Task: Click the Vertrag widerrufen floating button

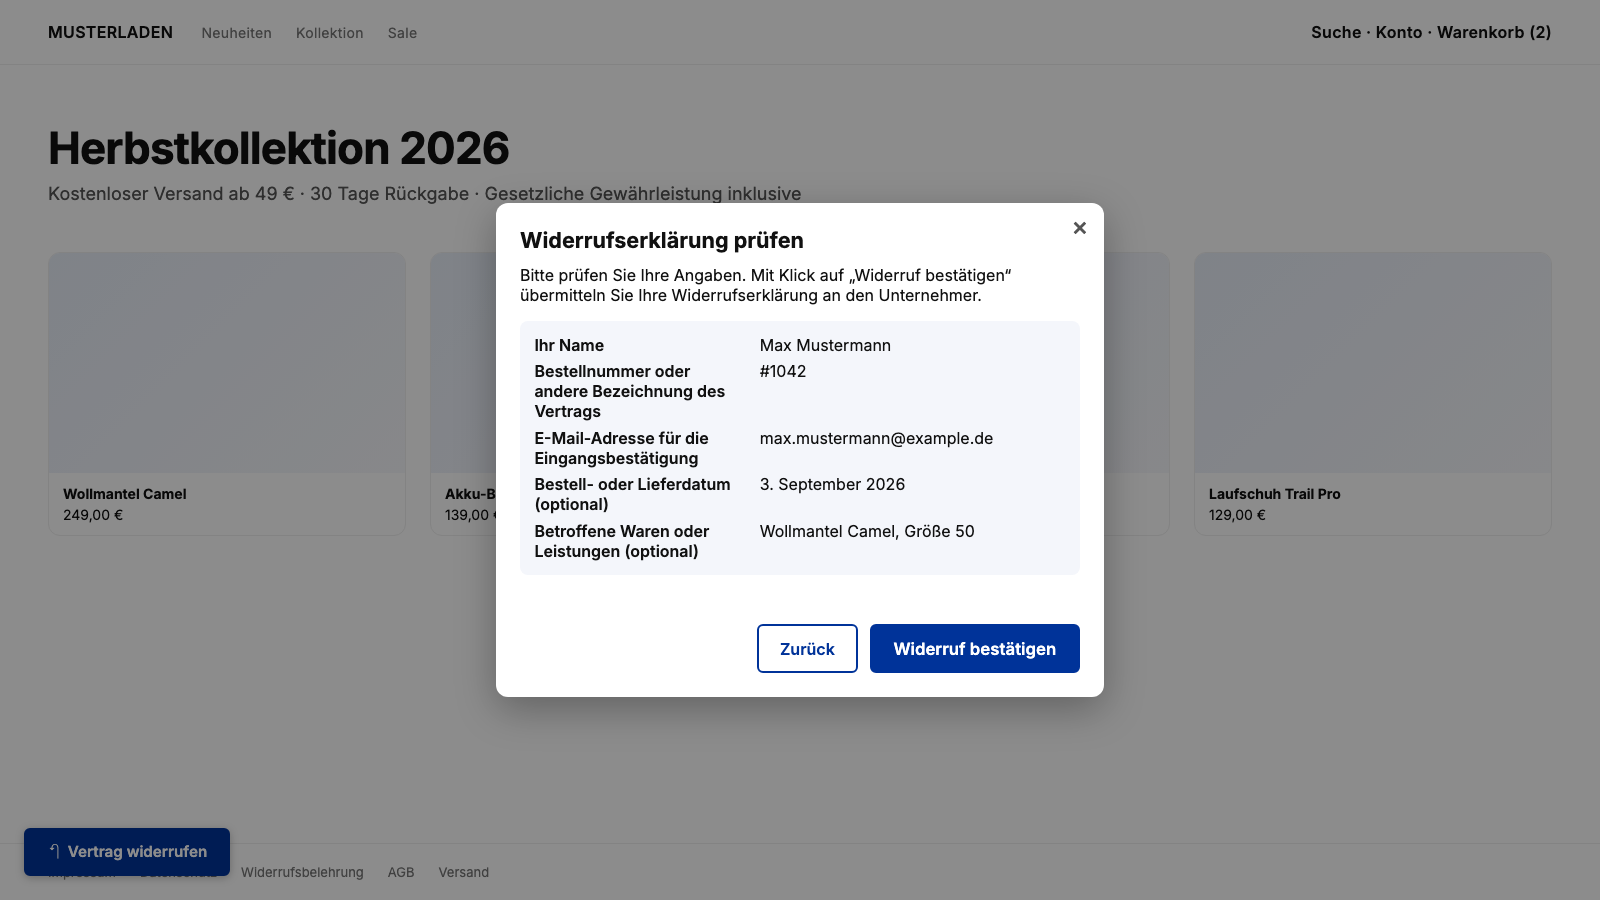Action: [x=127, y=852]
